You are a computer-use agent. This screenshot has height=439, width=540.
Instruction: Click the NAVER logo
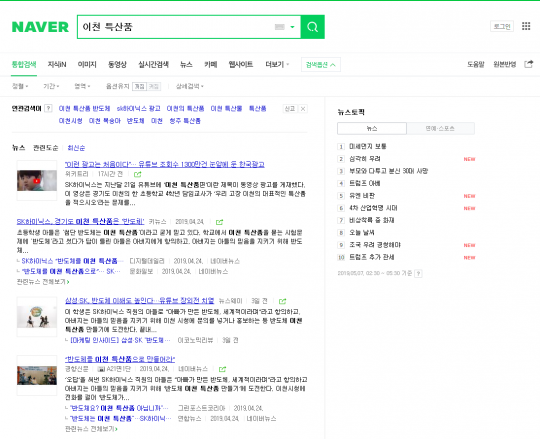[40, 27]
